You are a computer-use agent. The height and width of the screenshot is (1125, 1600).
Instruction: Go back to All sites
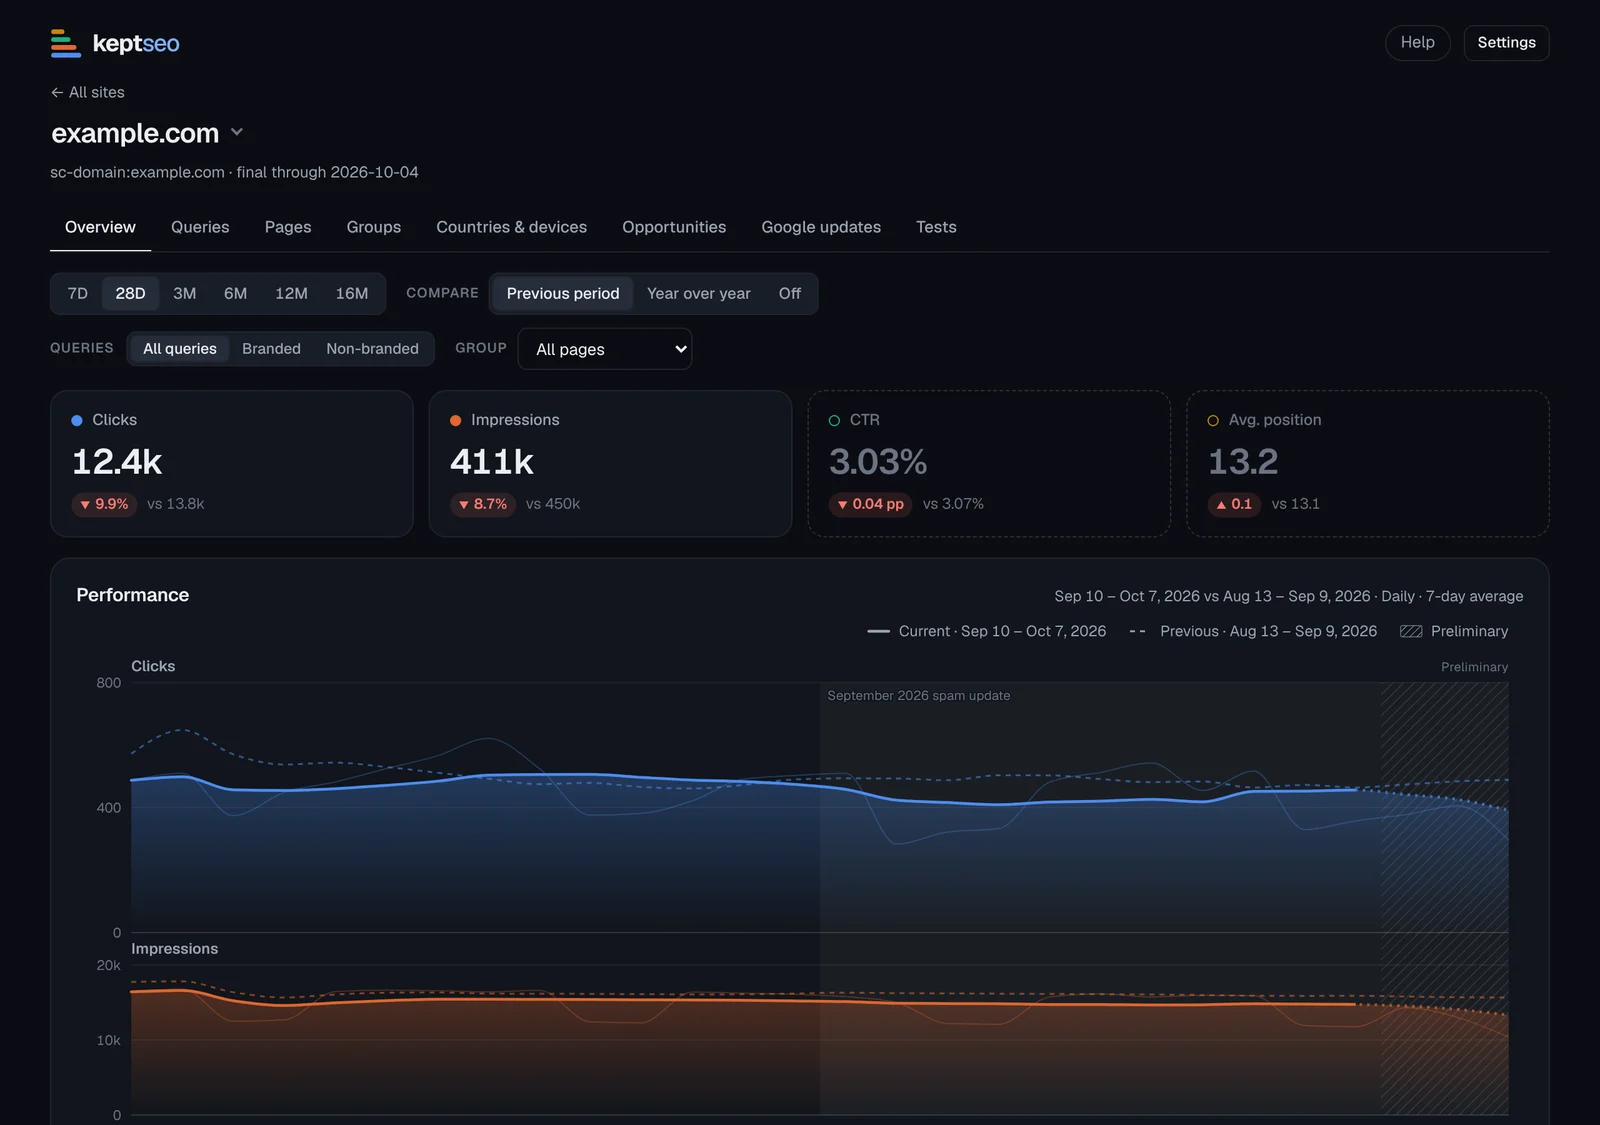pos(88,92)
